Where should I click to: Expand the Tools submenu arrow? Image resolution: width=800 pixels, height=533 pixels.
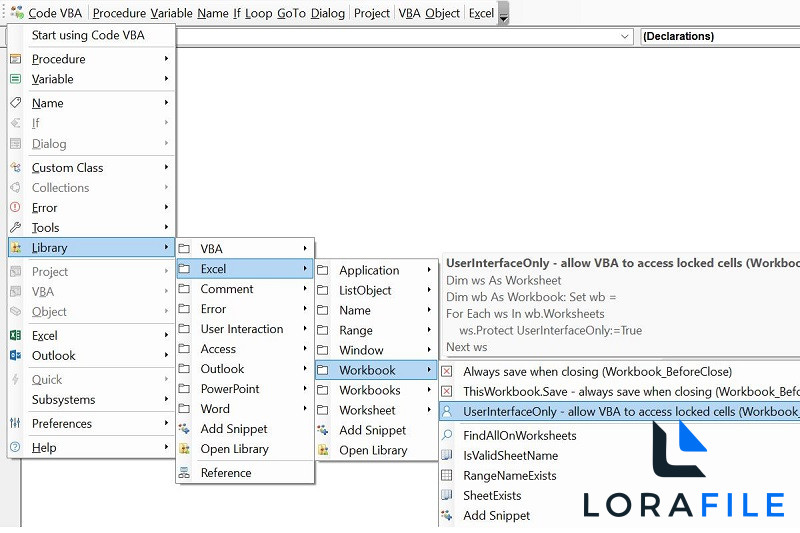click(166, 227)
